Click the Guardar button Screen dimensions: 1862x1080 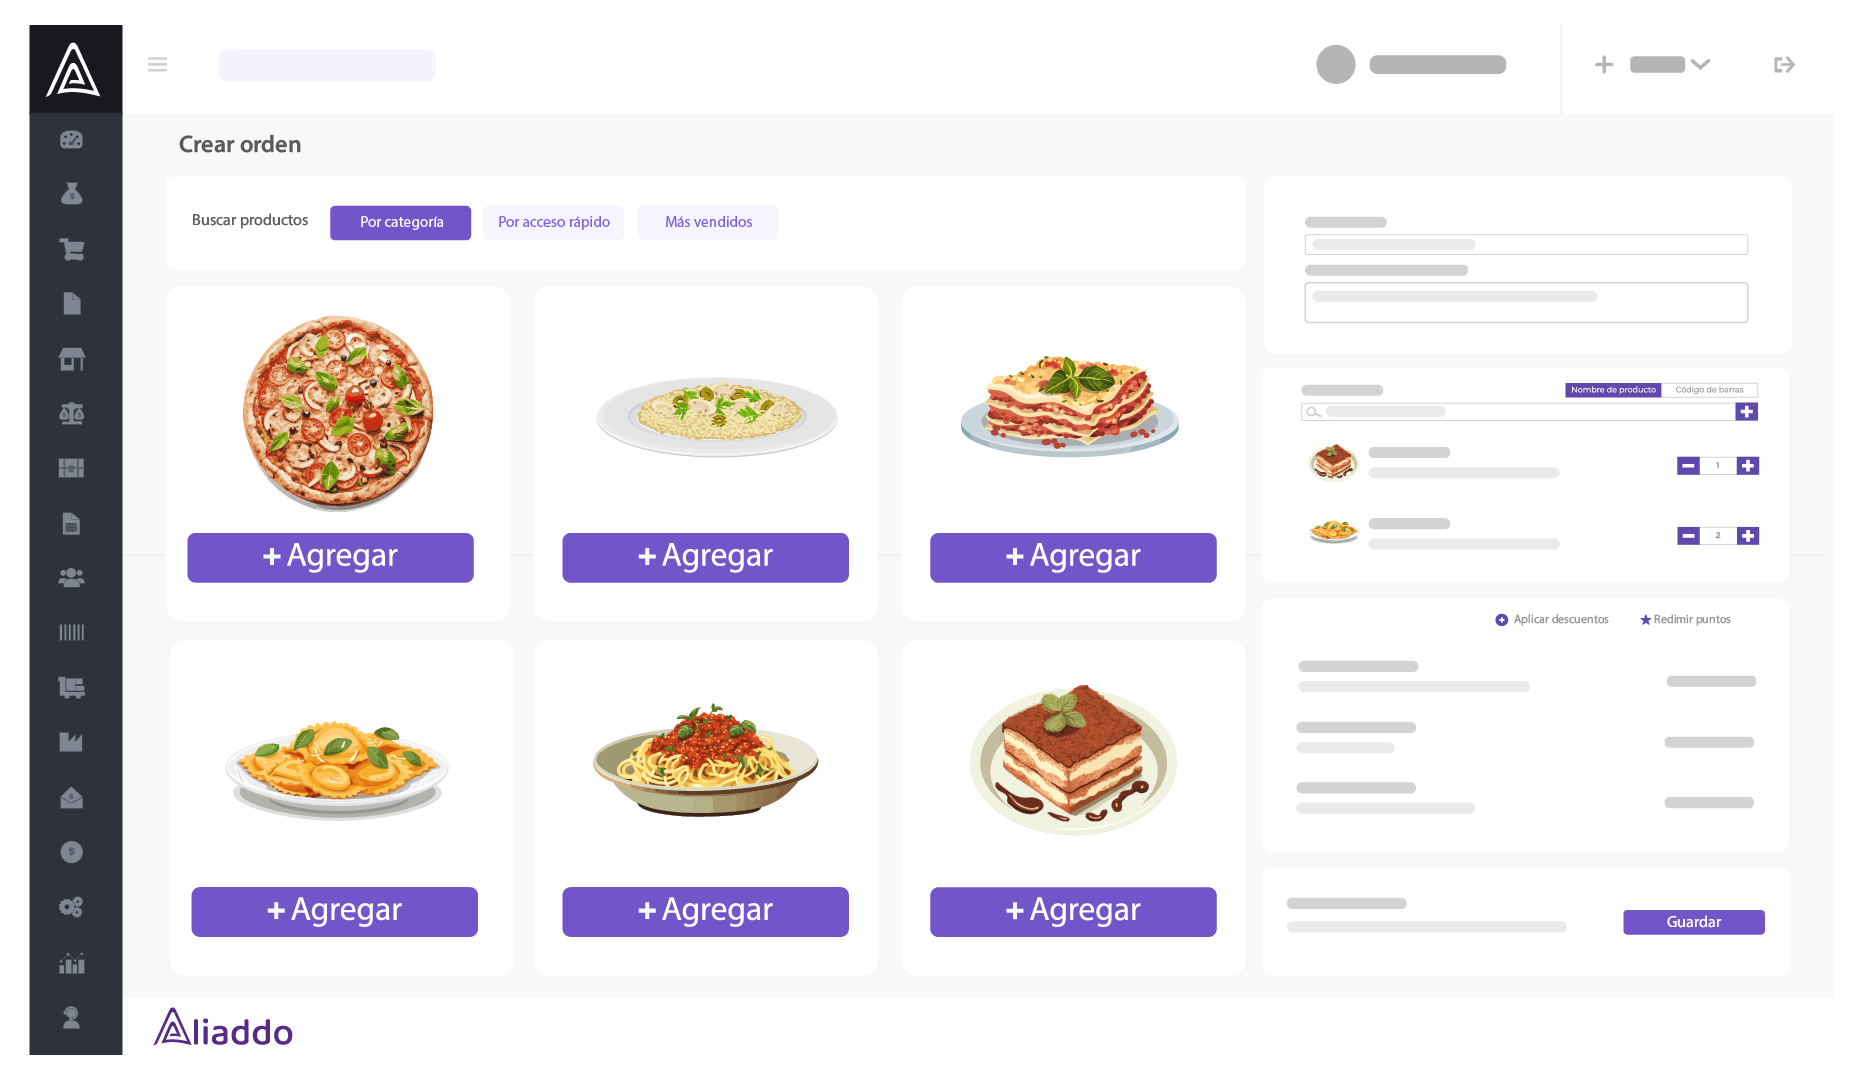[1693, 922]
